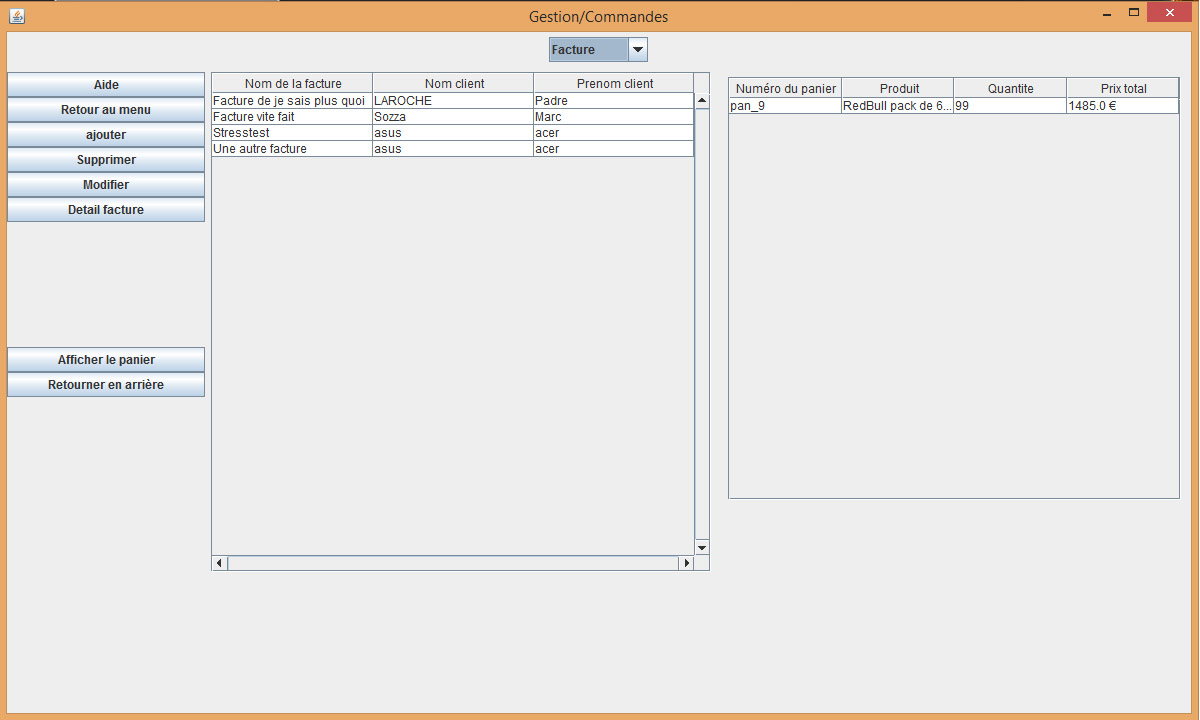Screen dimensions: 1200x720
Task: Click the 'Prix total' column header
Action: click(x=1123, y=89)
